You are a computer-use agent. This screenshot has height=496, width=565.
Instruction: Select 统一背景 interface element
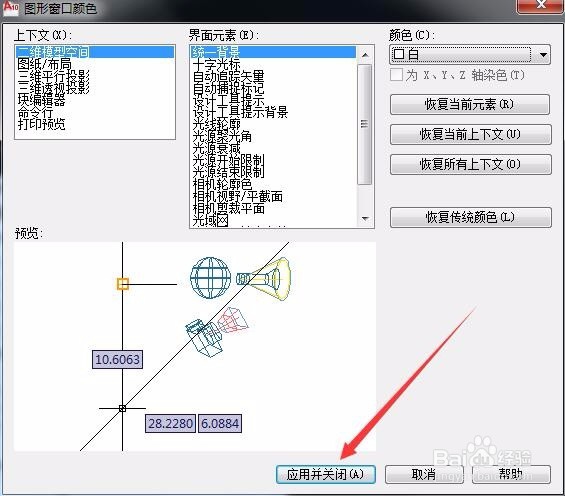(273, 52)
